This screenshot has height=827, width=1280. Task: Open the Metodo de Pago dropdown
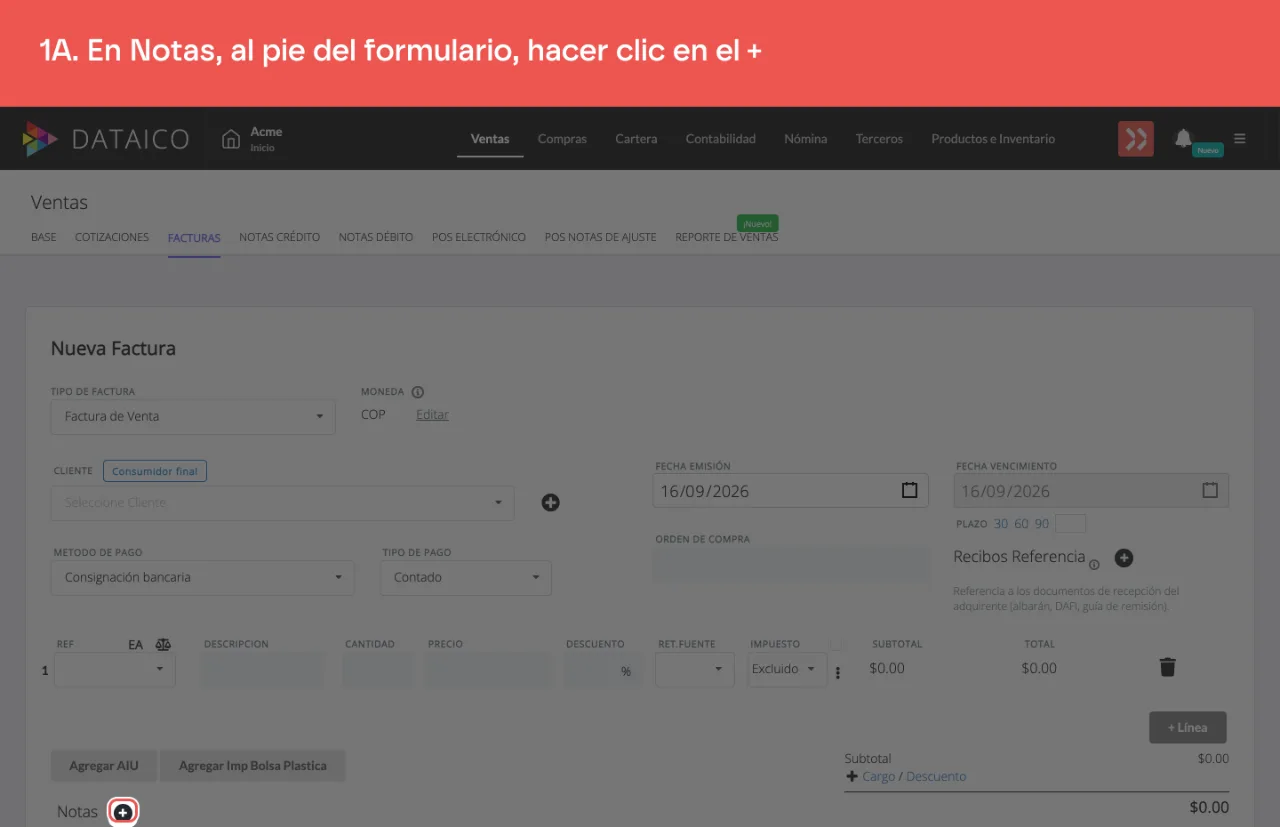(203, 577)
